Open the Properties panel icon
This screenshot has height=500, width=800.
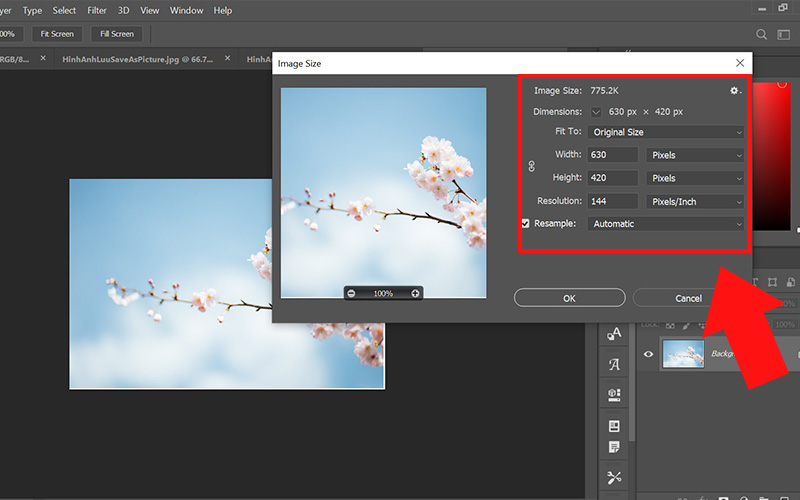614,426
